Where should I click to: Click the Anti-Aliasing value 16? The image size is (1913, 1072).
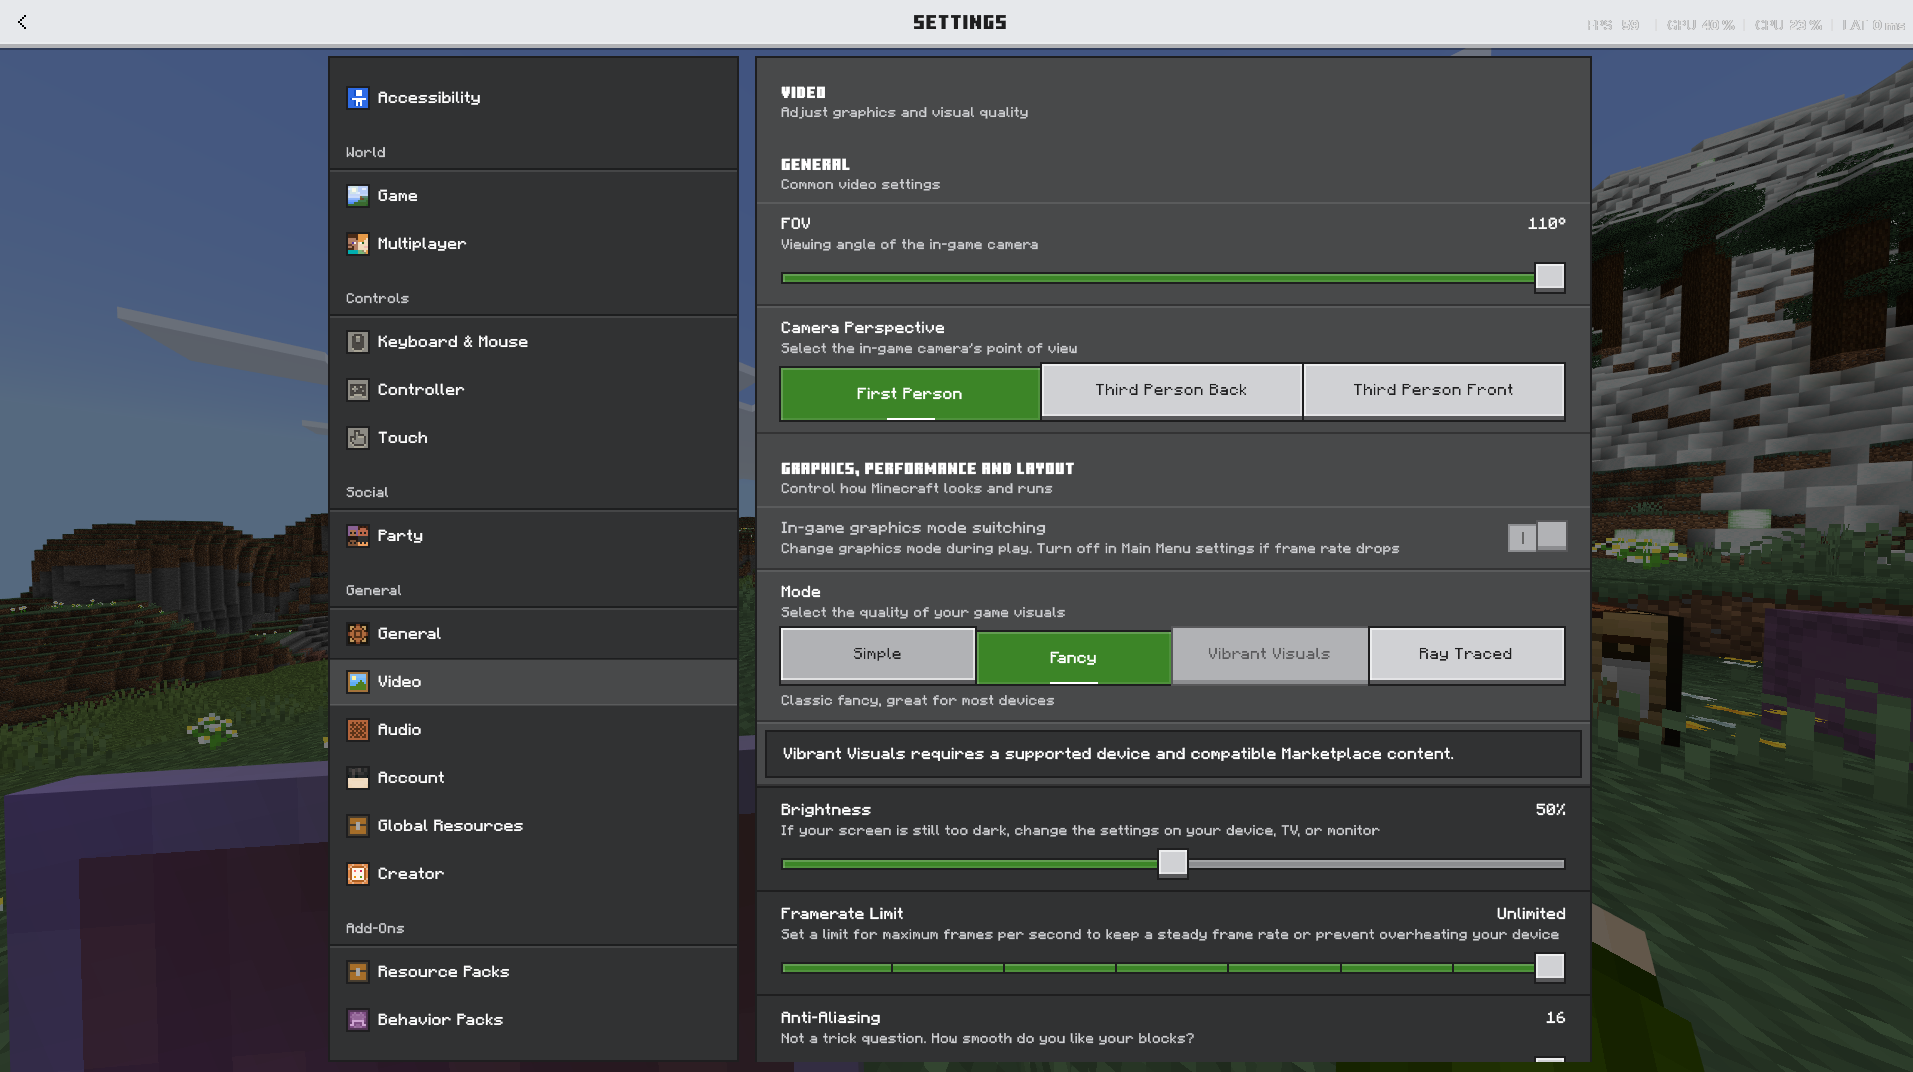(1555, 1018)
